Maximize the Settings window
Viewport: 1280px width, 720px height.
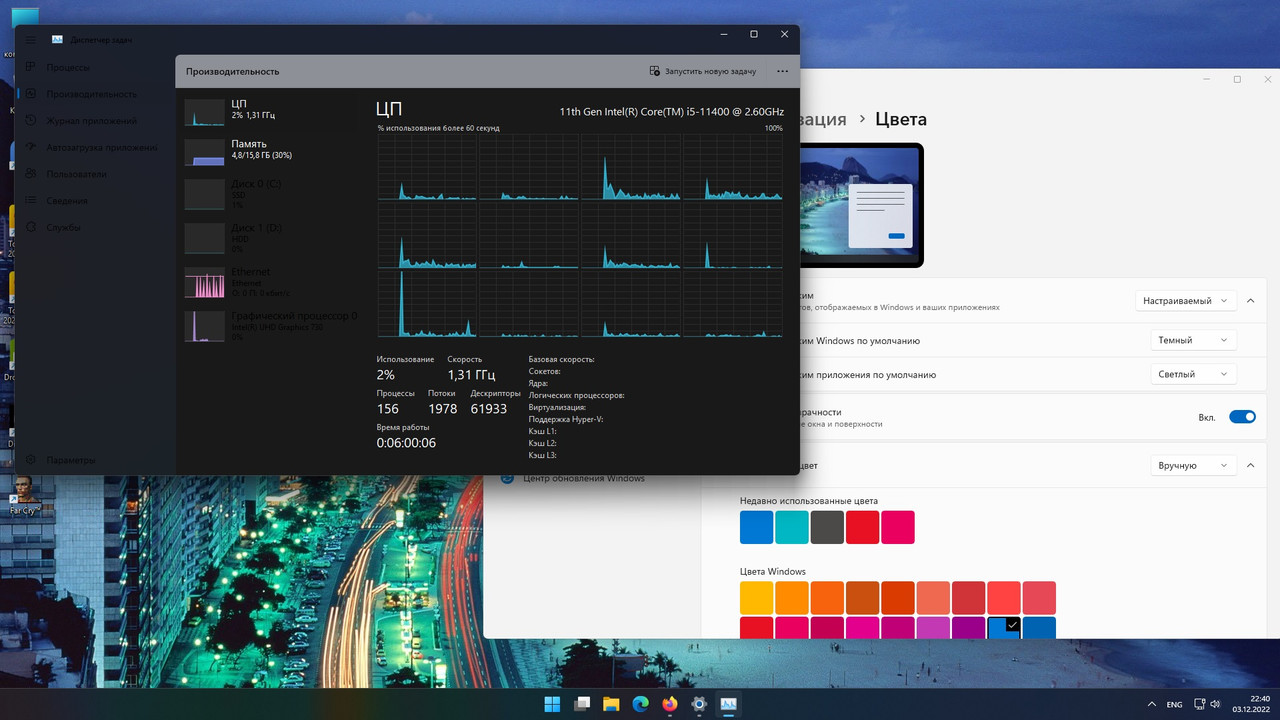(x=1237, y=79)
